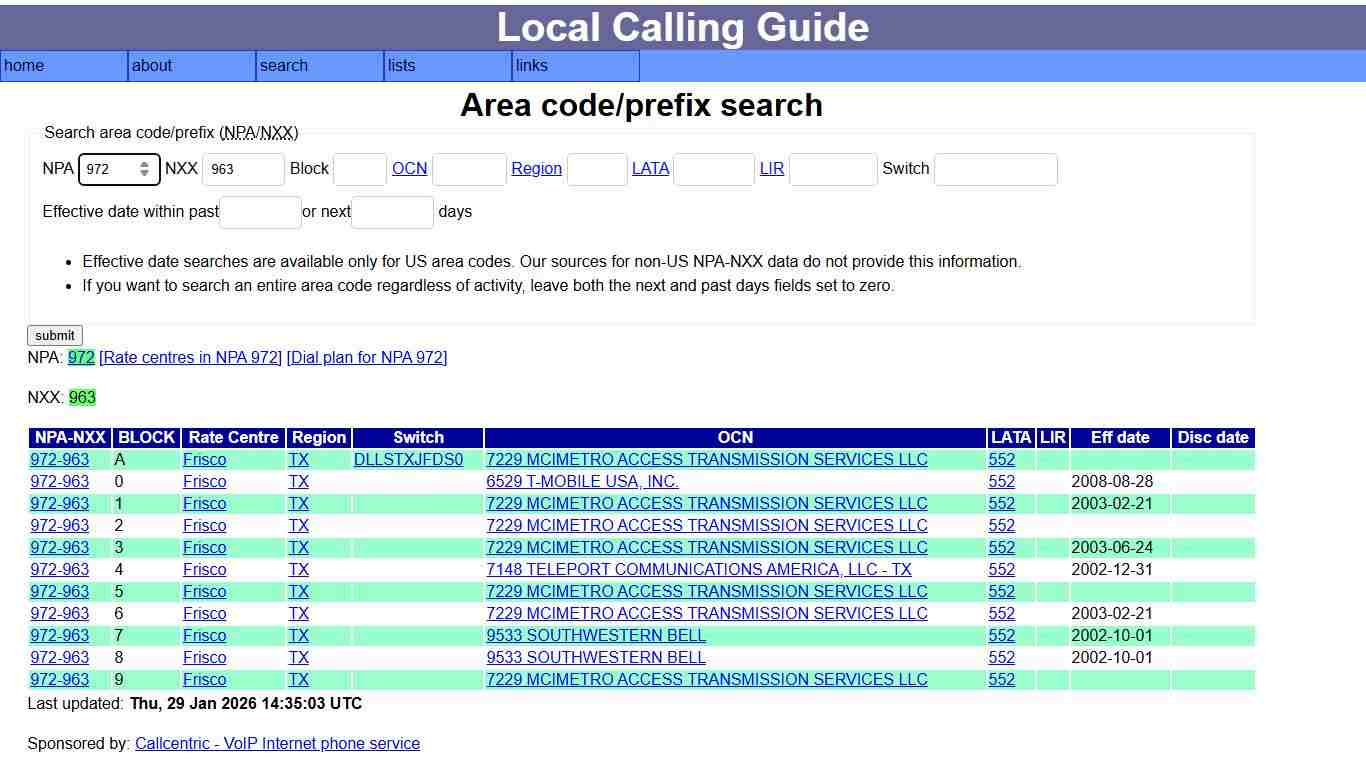
Task: Open T-MOBILE USA OCN 6529 details
Action: click(x=582, y=481)
